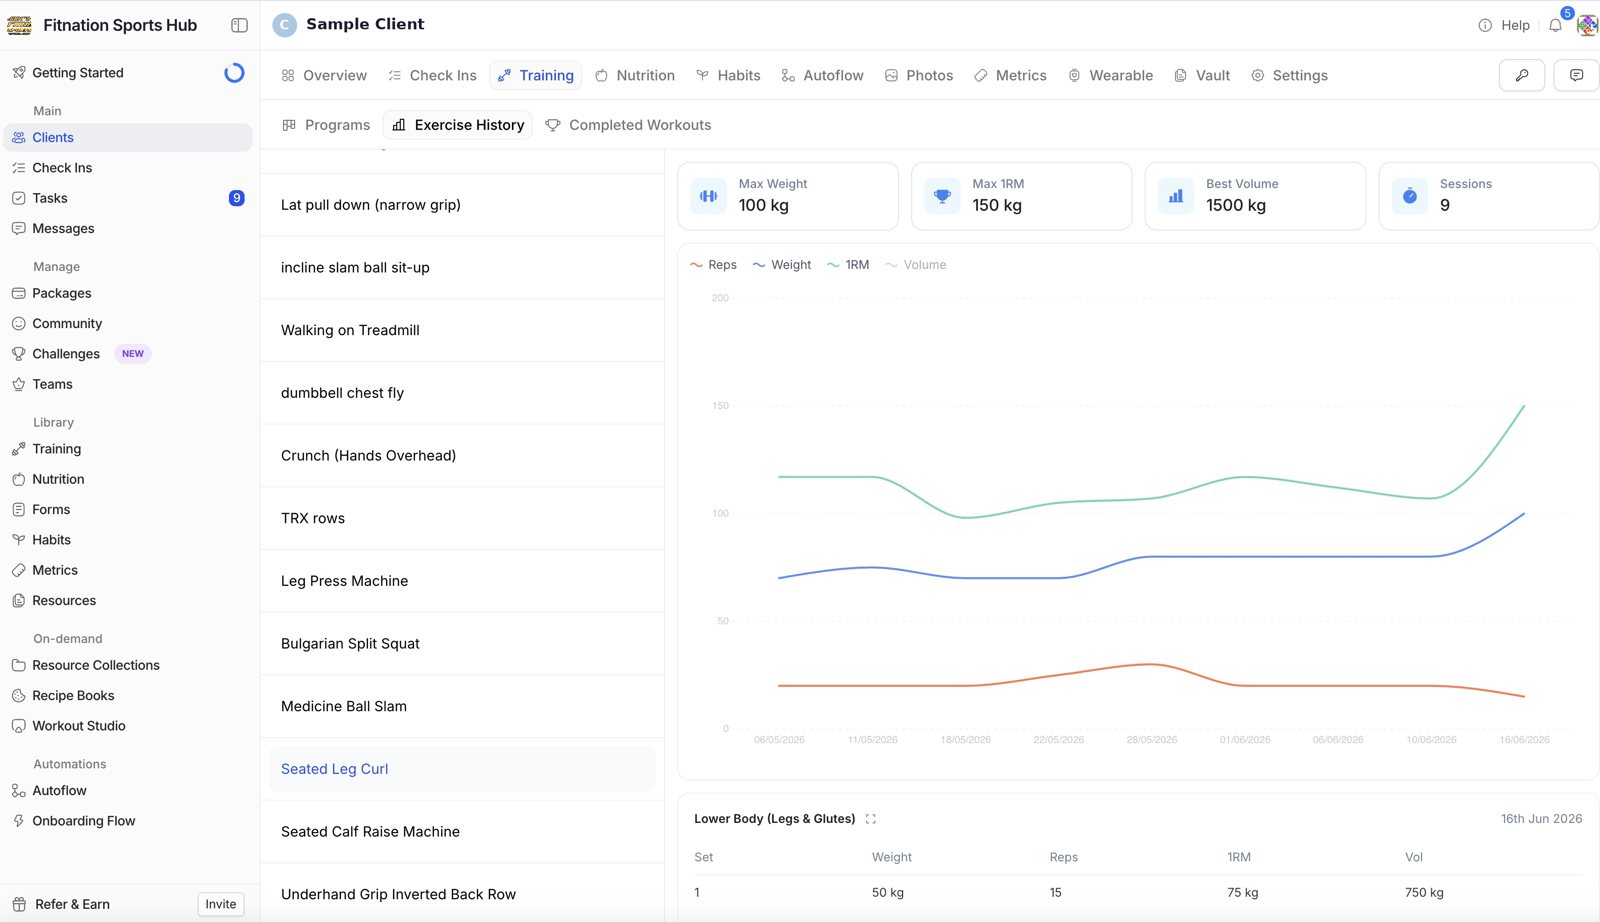1600x922 pixels.
Task: Open Forms in sidebar
Action: pyautogui.click(x=128, y=509)
